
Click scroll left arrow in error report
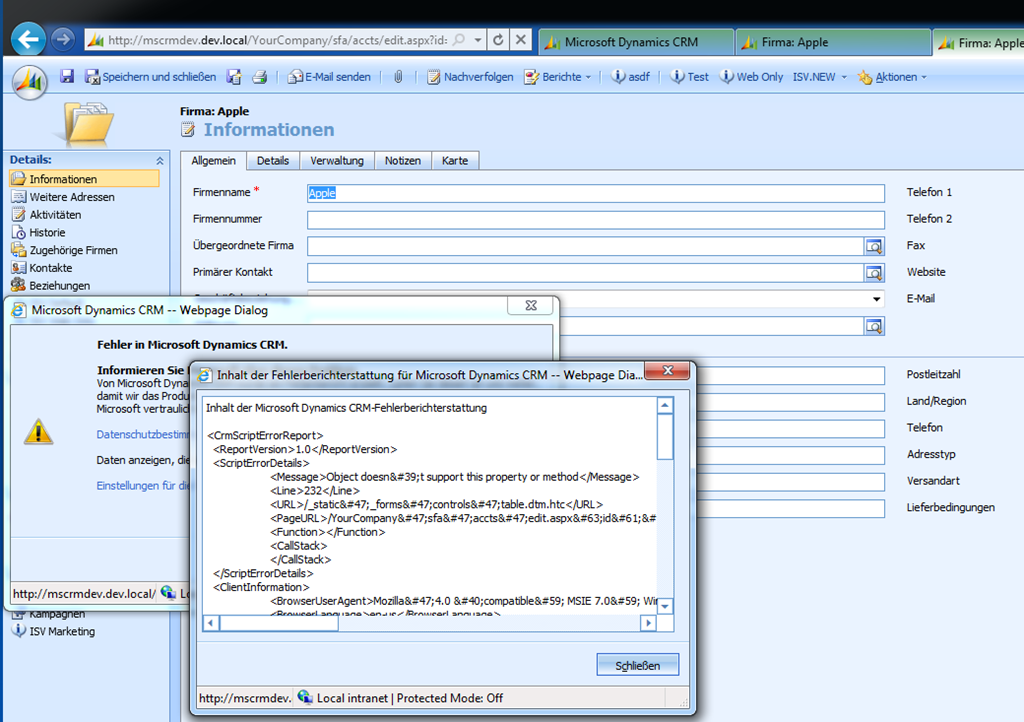211,623
